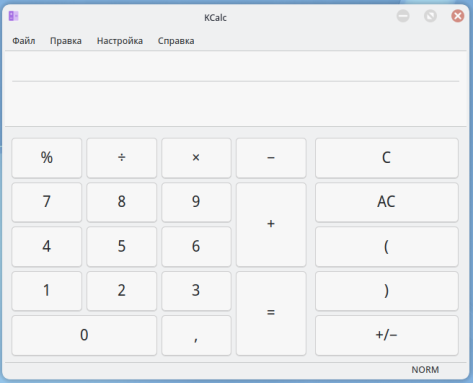473x383 pixels.
Task: Click digit 2 button
Action: (x=122, y=291)
